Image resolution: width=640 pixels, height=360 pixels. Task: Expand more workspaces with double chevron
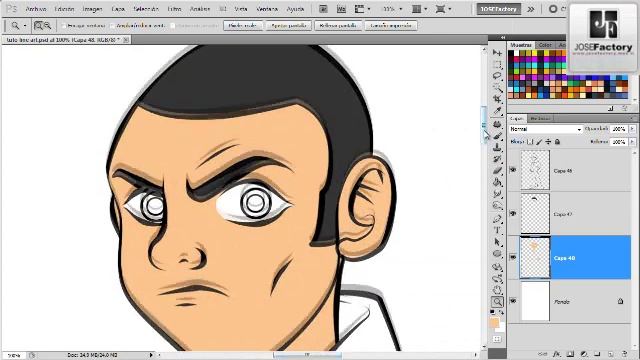[x=531, y=9]
